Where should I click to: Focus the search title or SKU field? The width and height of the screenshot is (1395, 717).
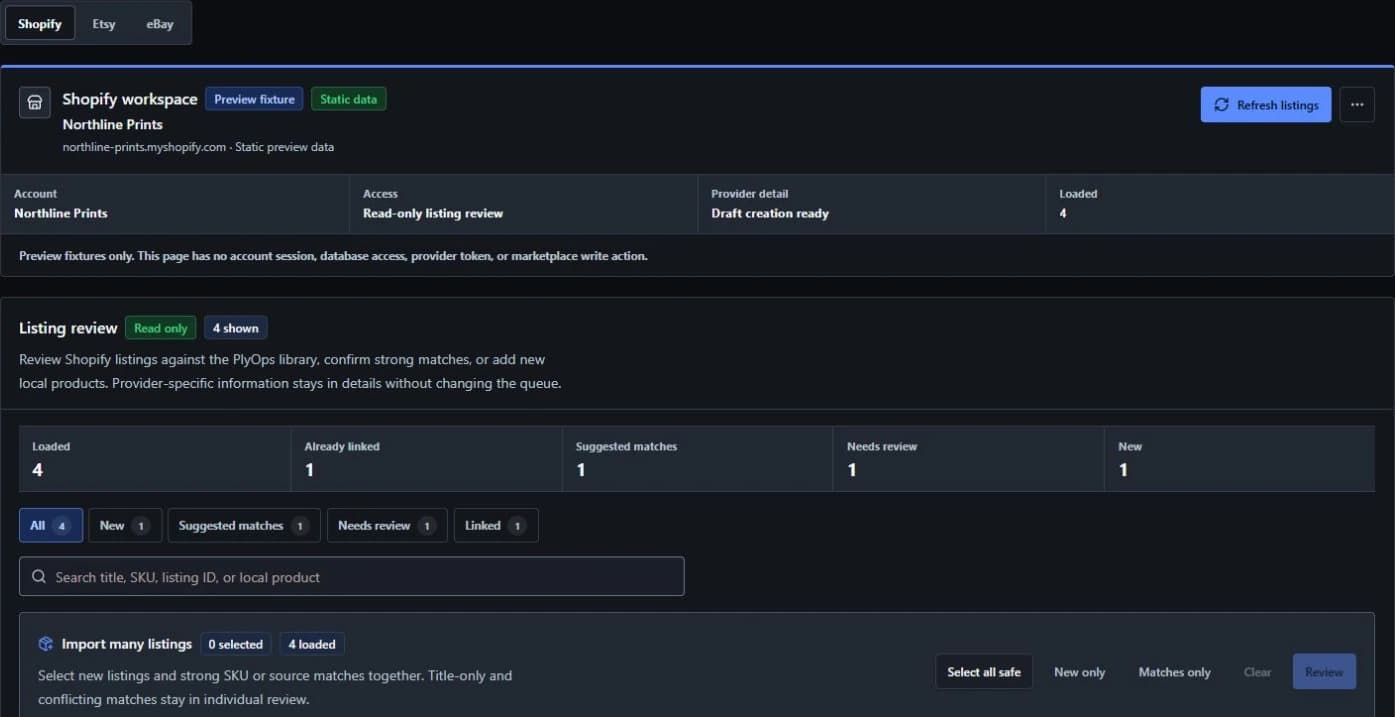352,577
